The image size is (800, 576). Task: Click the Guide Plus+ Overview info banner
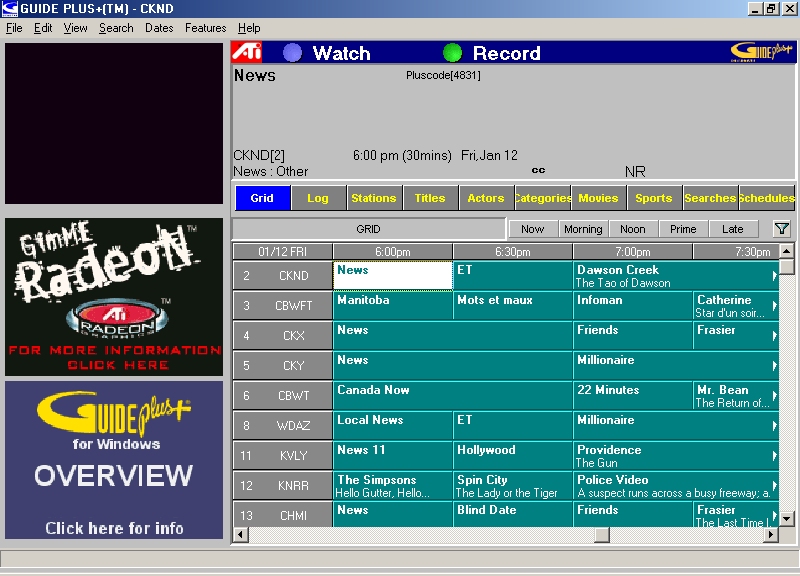114,460
